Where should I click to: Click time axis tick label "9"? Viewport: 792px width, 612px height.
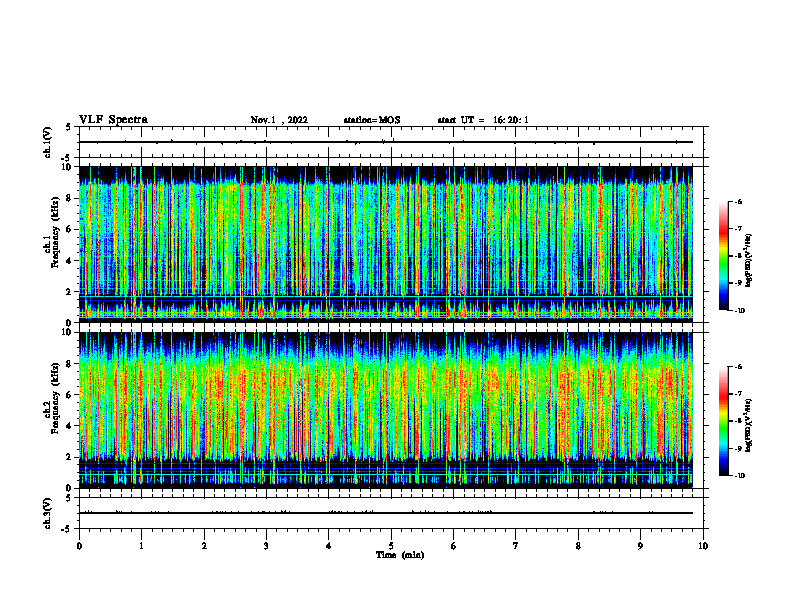[640, 546]
